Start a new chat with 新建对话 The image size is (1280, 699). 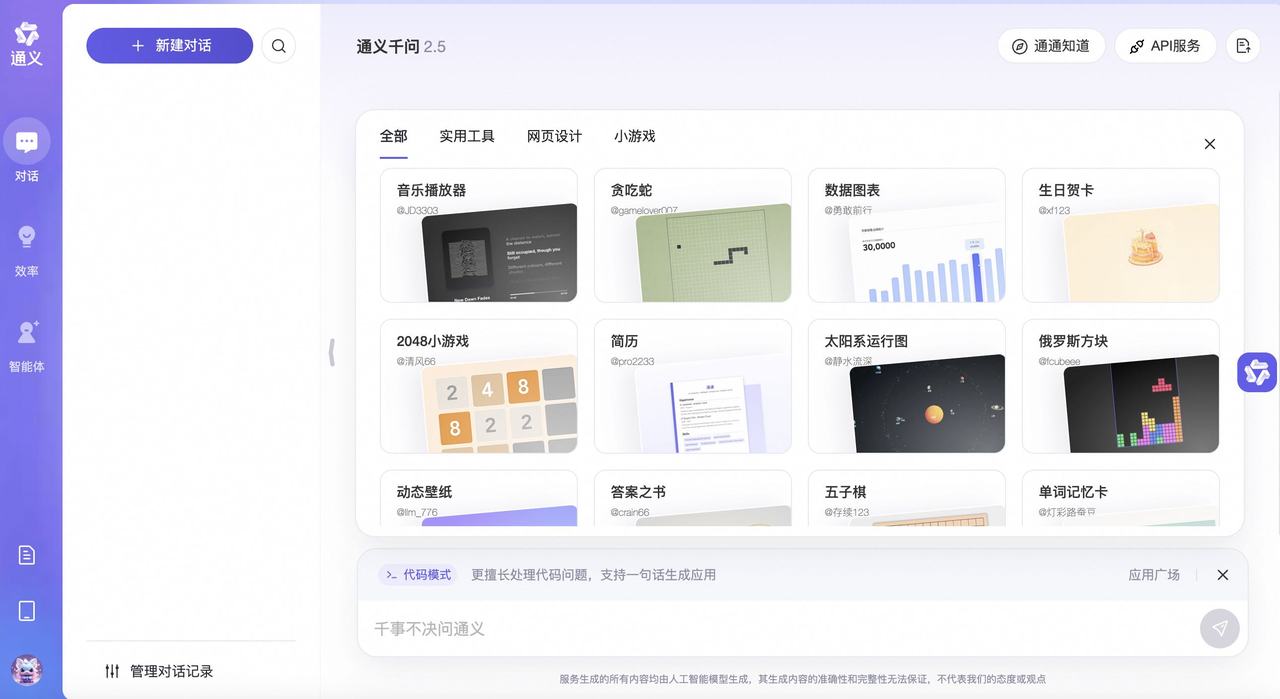coord(170,46)
